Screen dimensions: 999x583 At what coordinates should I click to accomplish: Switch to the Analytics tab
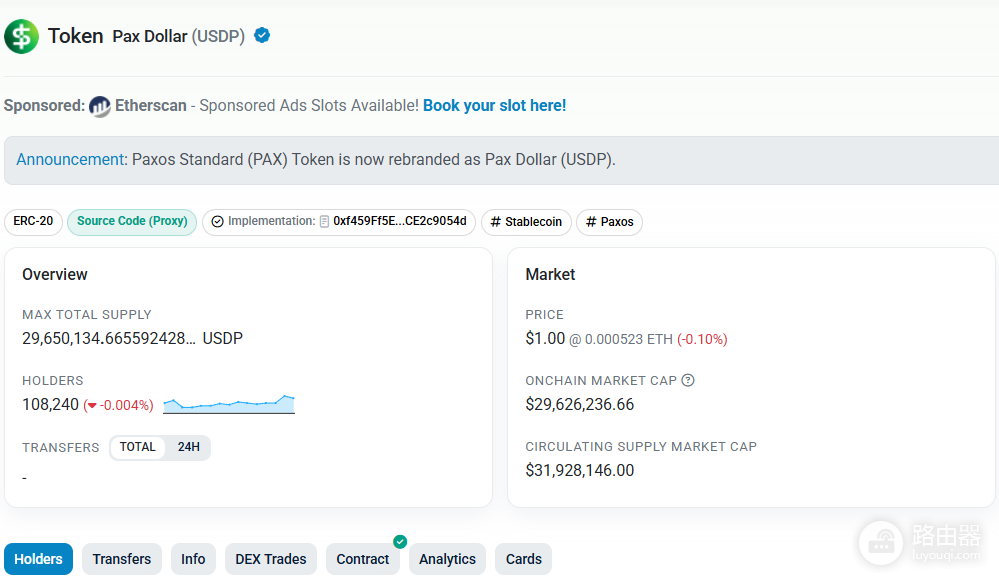click(447, 559)
